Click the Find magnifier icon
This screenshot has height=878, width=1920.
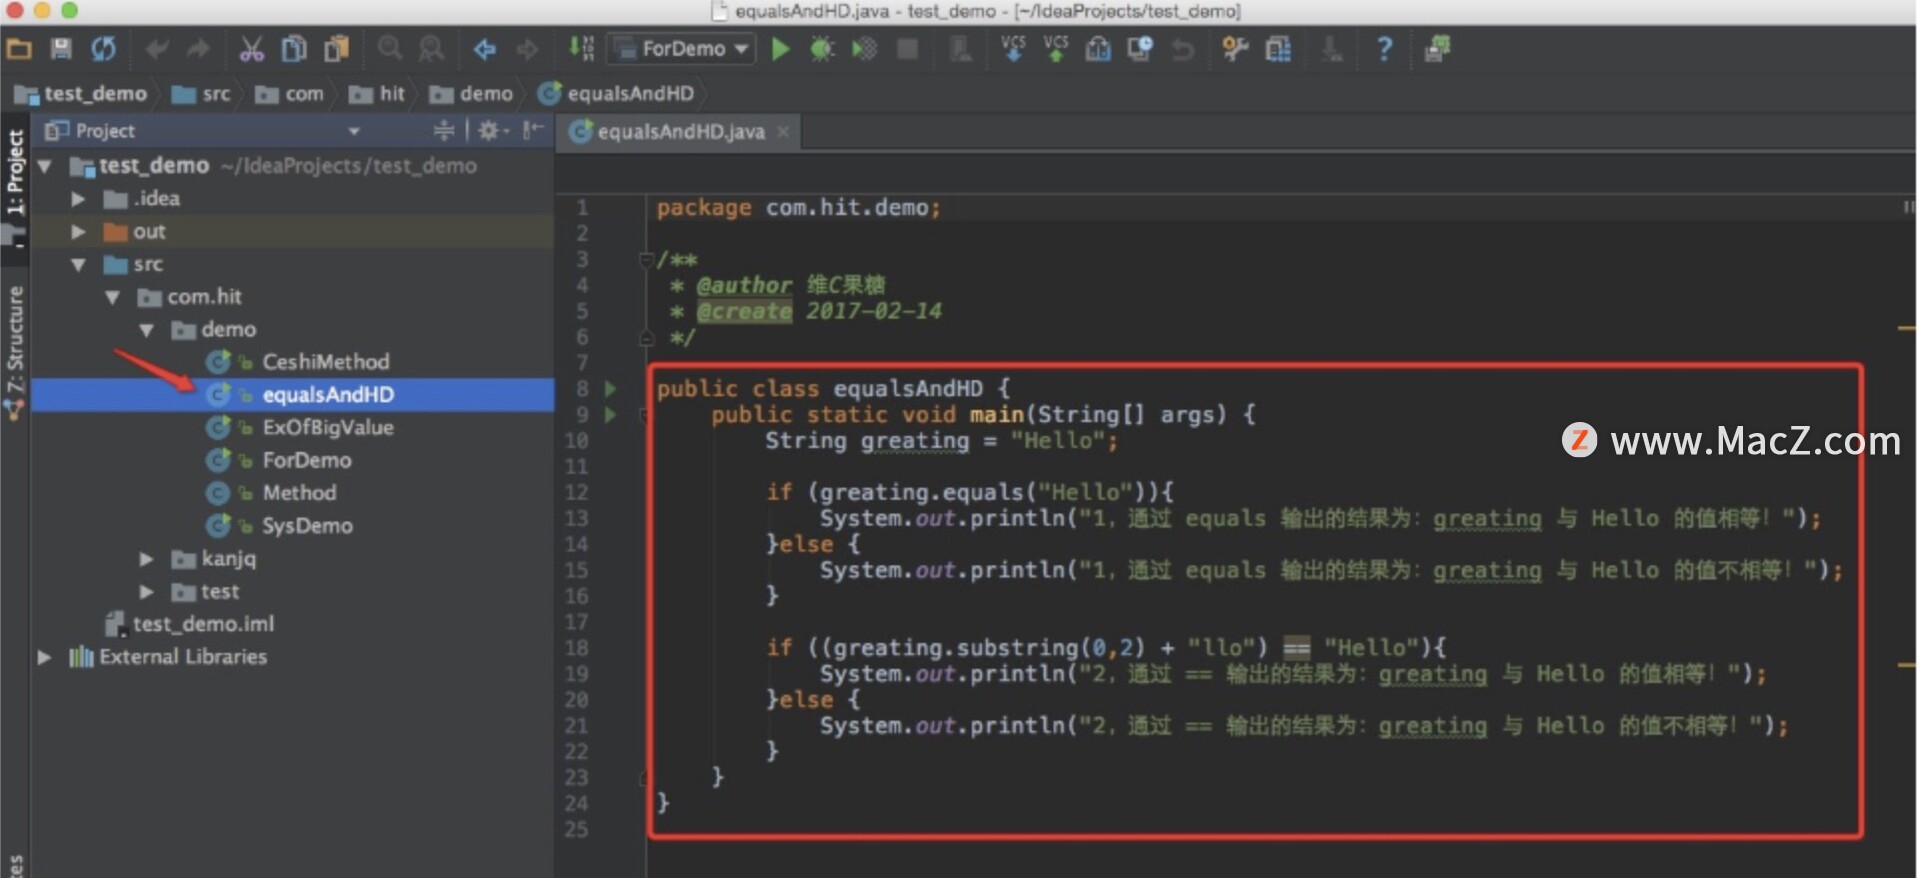[390, 49]
